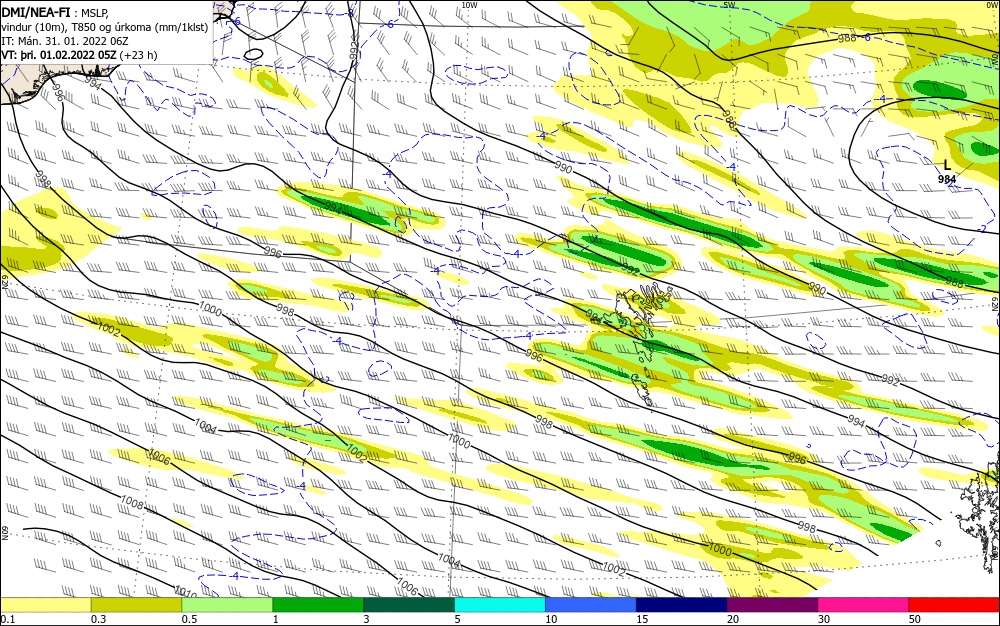Click the '0.1' legend value
Screen dimensions: 1000x626
(x=8, y=619)
